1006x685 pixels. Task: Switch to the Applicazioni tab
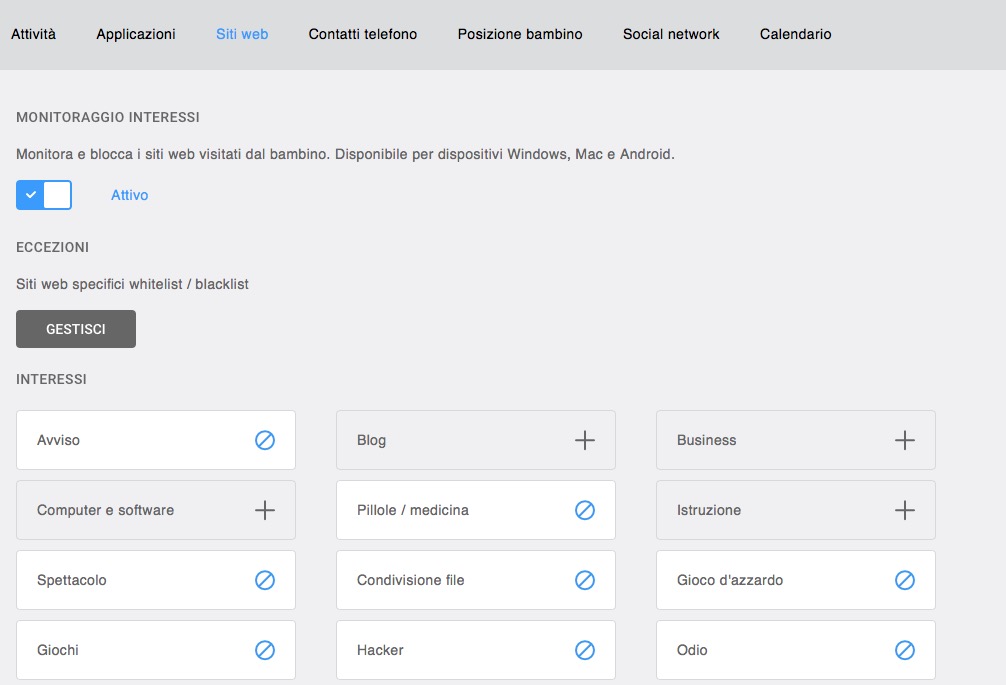pos(135,33)
